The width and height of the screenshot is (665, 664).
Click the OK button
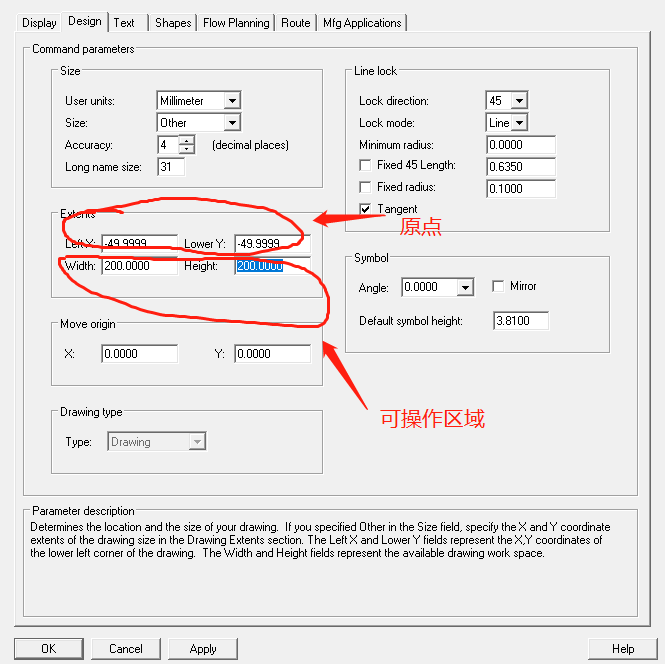[49, 648]
